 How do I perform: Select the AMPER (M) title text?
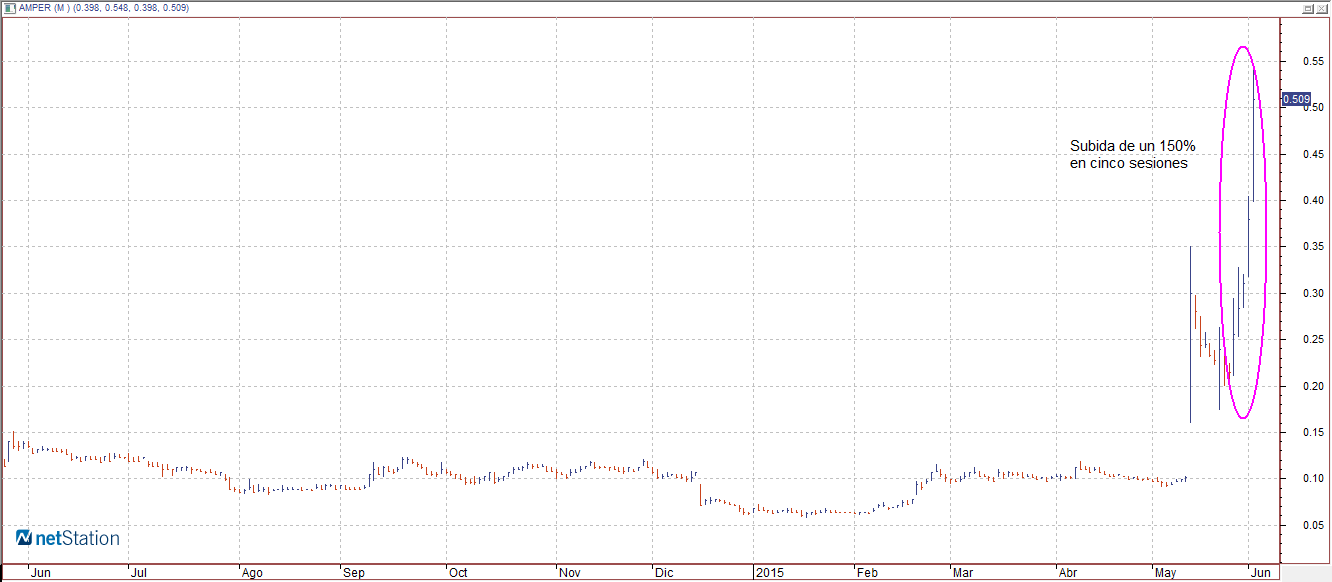pos(44,8)
